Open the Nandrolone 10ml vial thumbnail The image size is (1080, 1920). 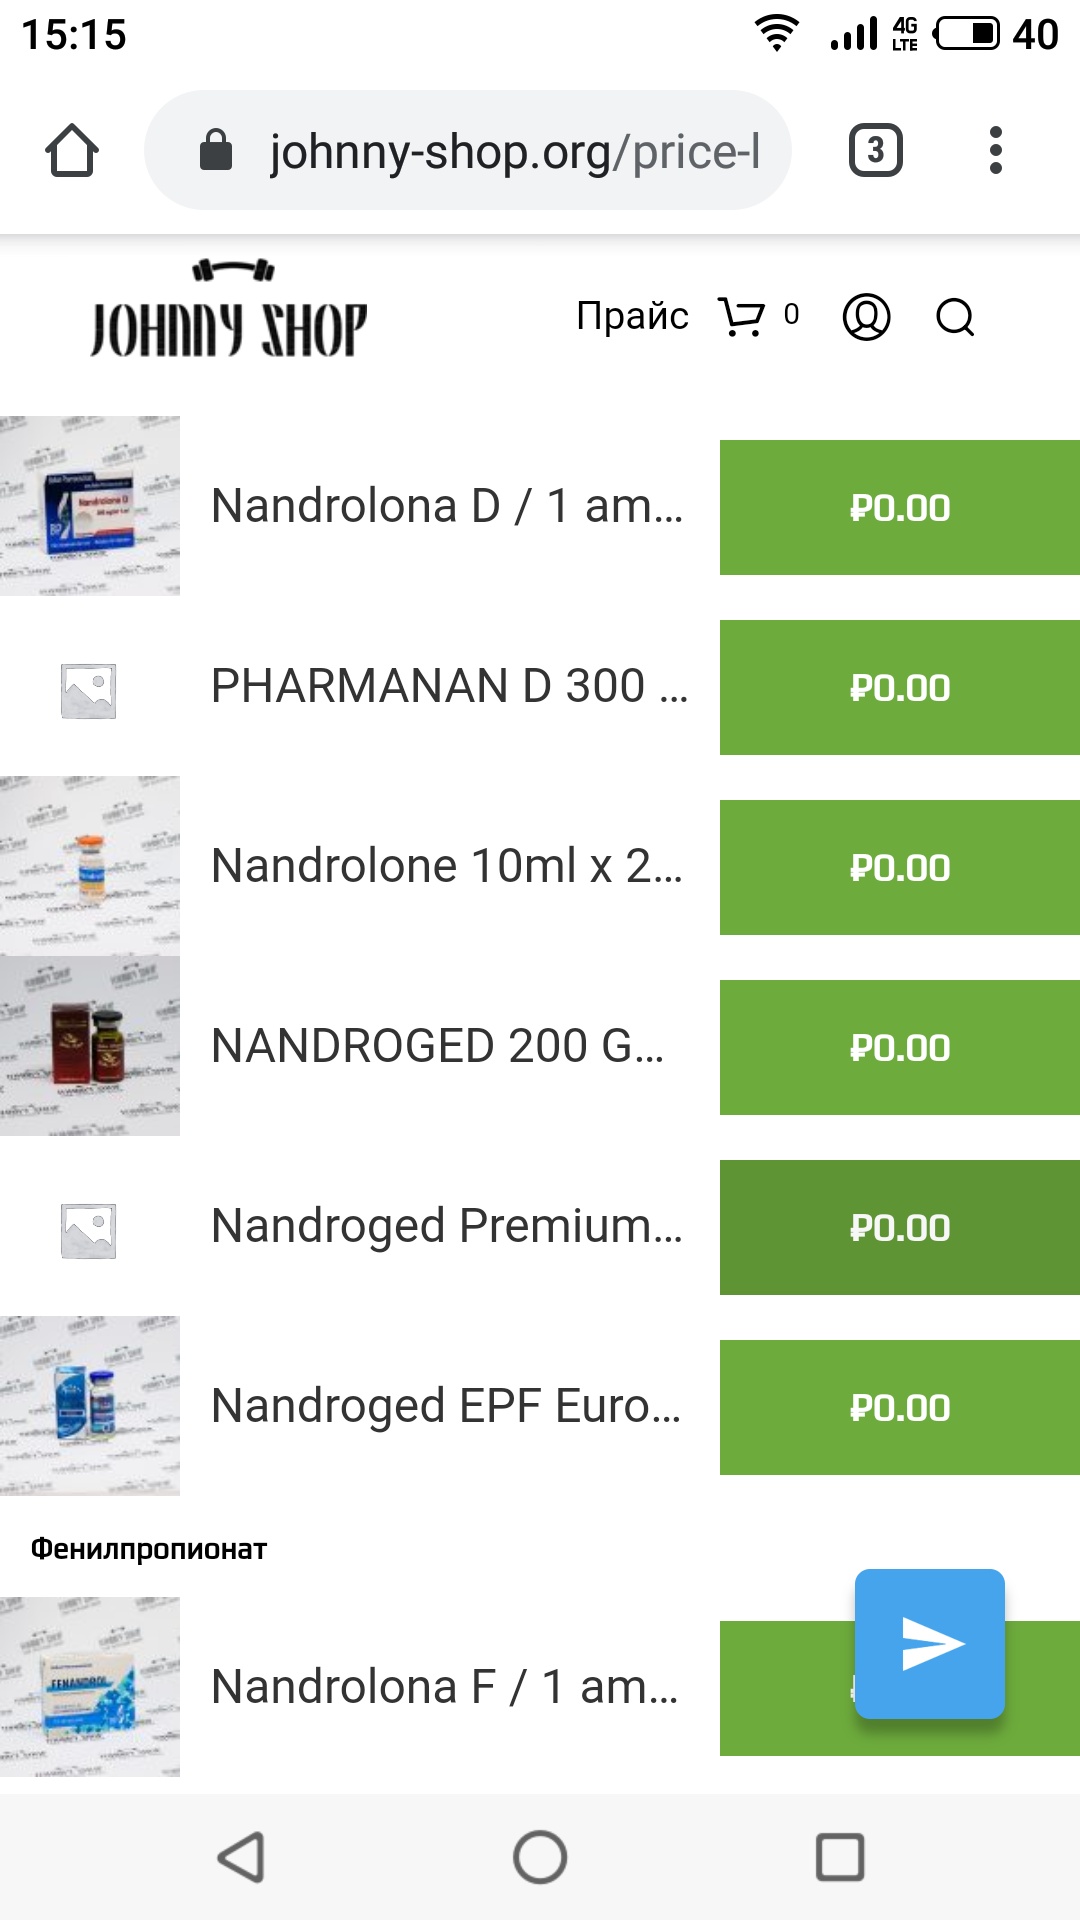tap(90, 866)
